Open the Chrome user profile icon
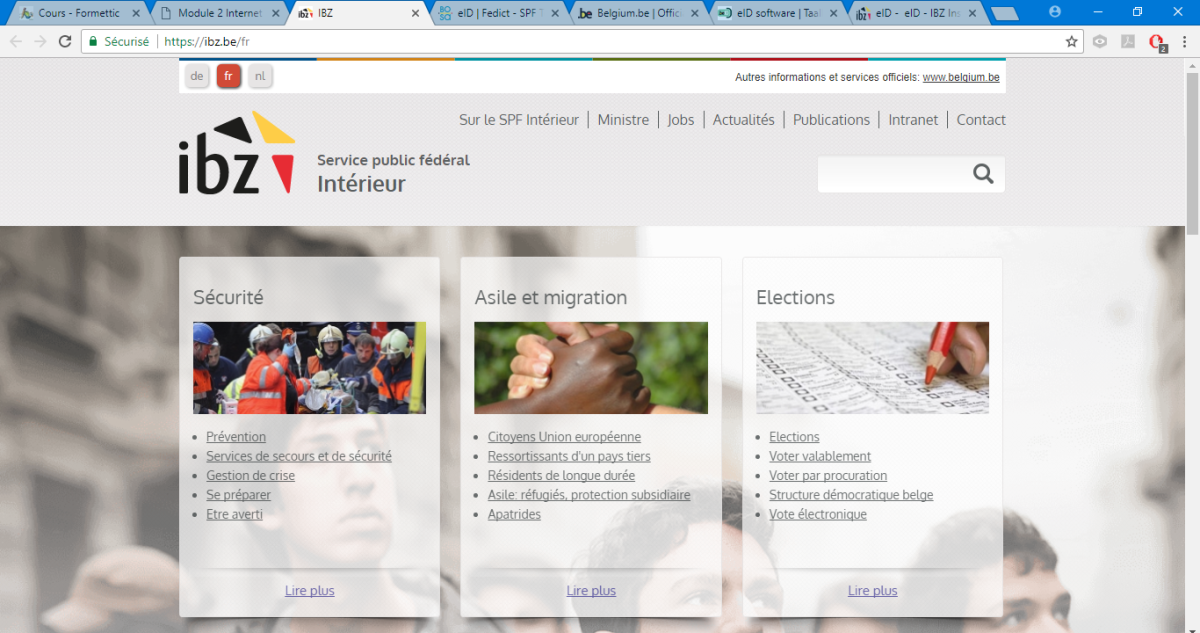Viewport: 1200px width, 633px height. [x=1055, y=12]
